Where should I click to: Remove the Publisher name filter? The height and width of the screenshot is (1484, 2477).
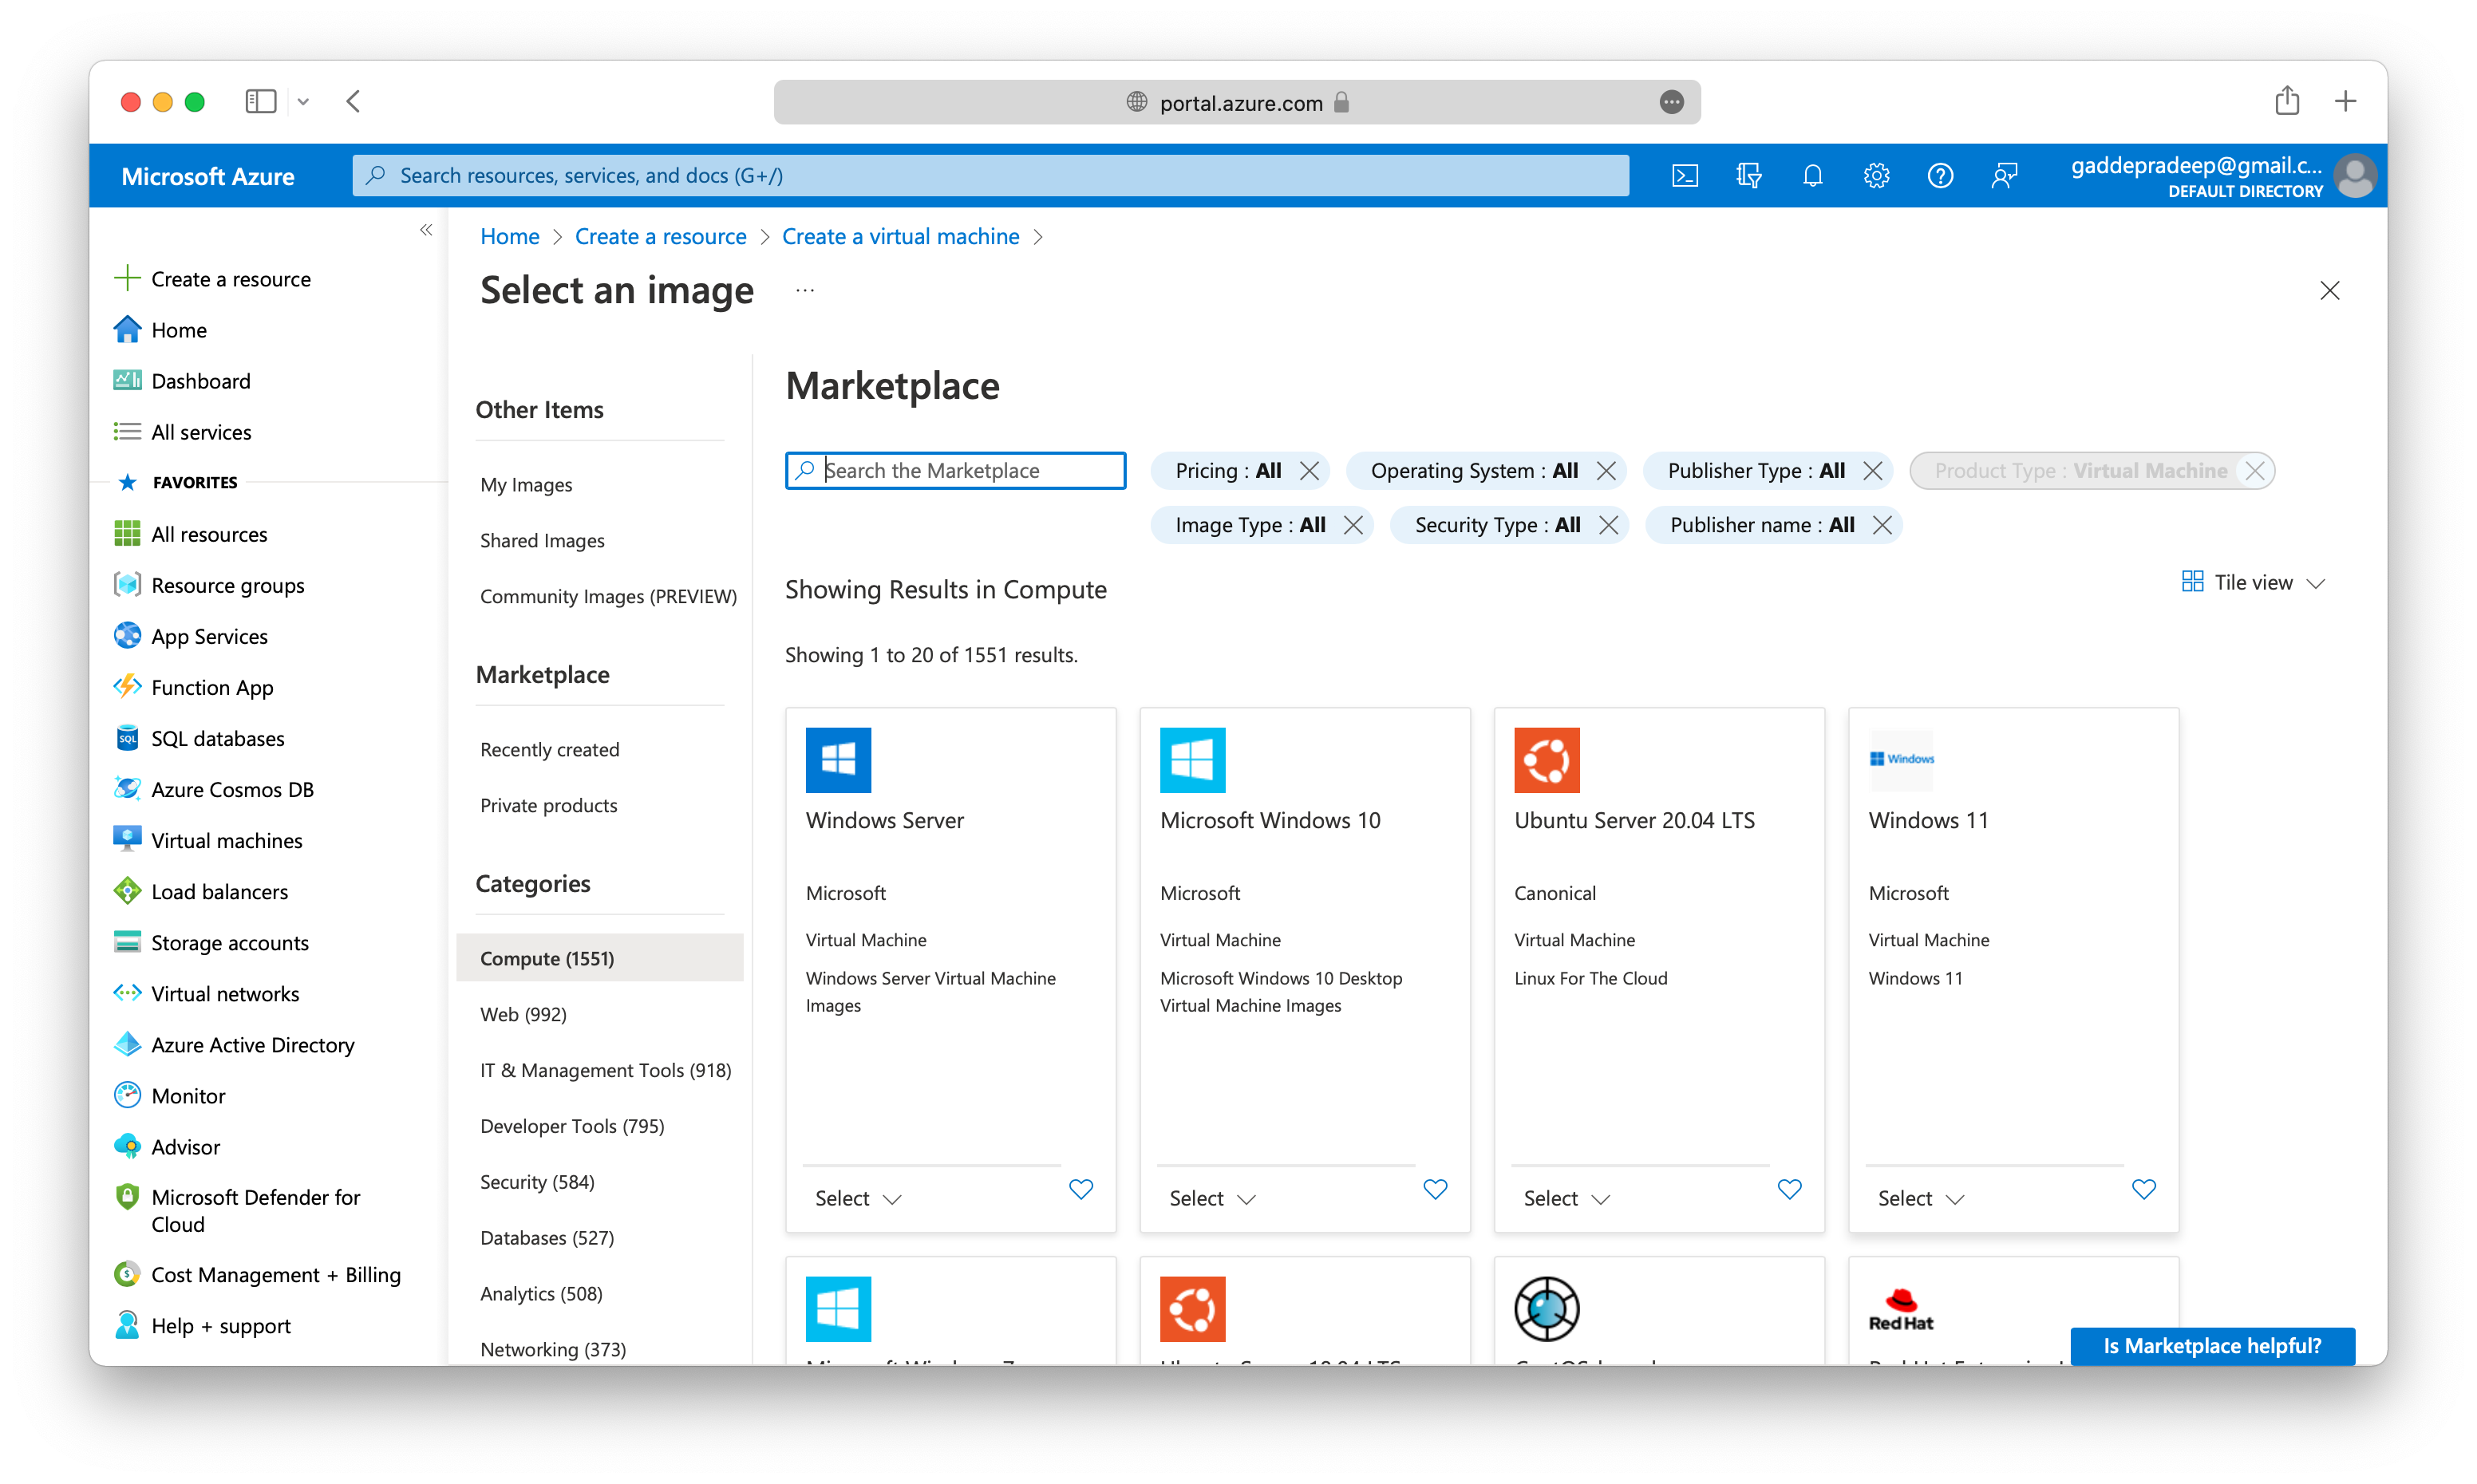click(1882, 525)
